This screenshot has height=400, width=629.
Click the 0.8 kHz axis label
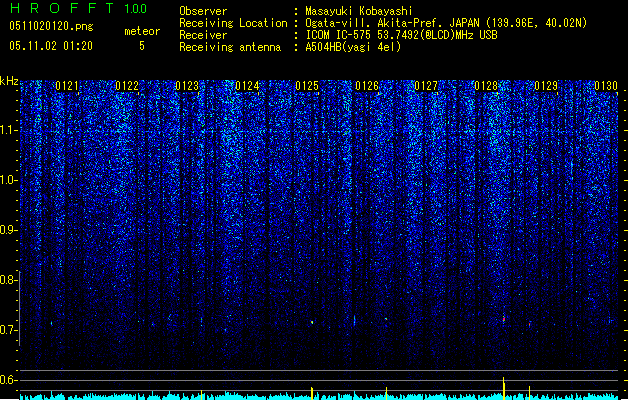coord(9,280)
